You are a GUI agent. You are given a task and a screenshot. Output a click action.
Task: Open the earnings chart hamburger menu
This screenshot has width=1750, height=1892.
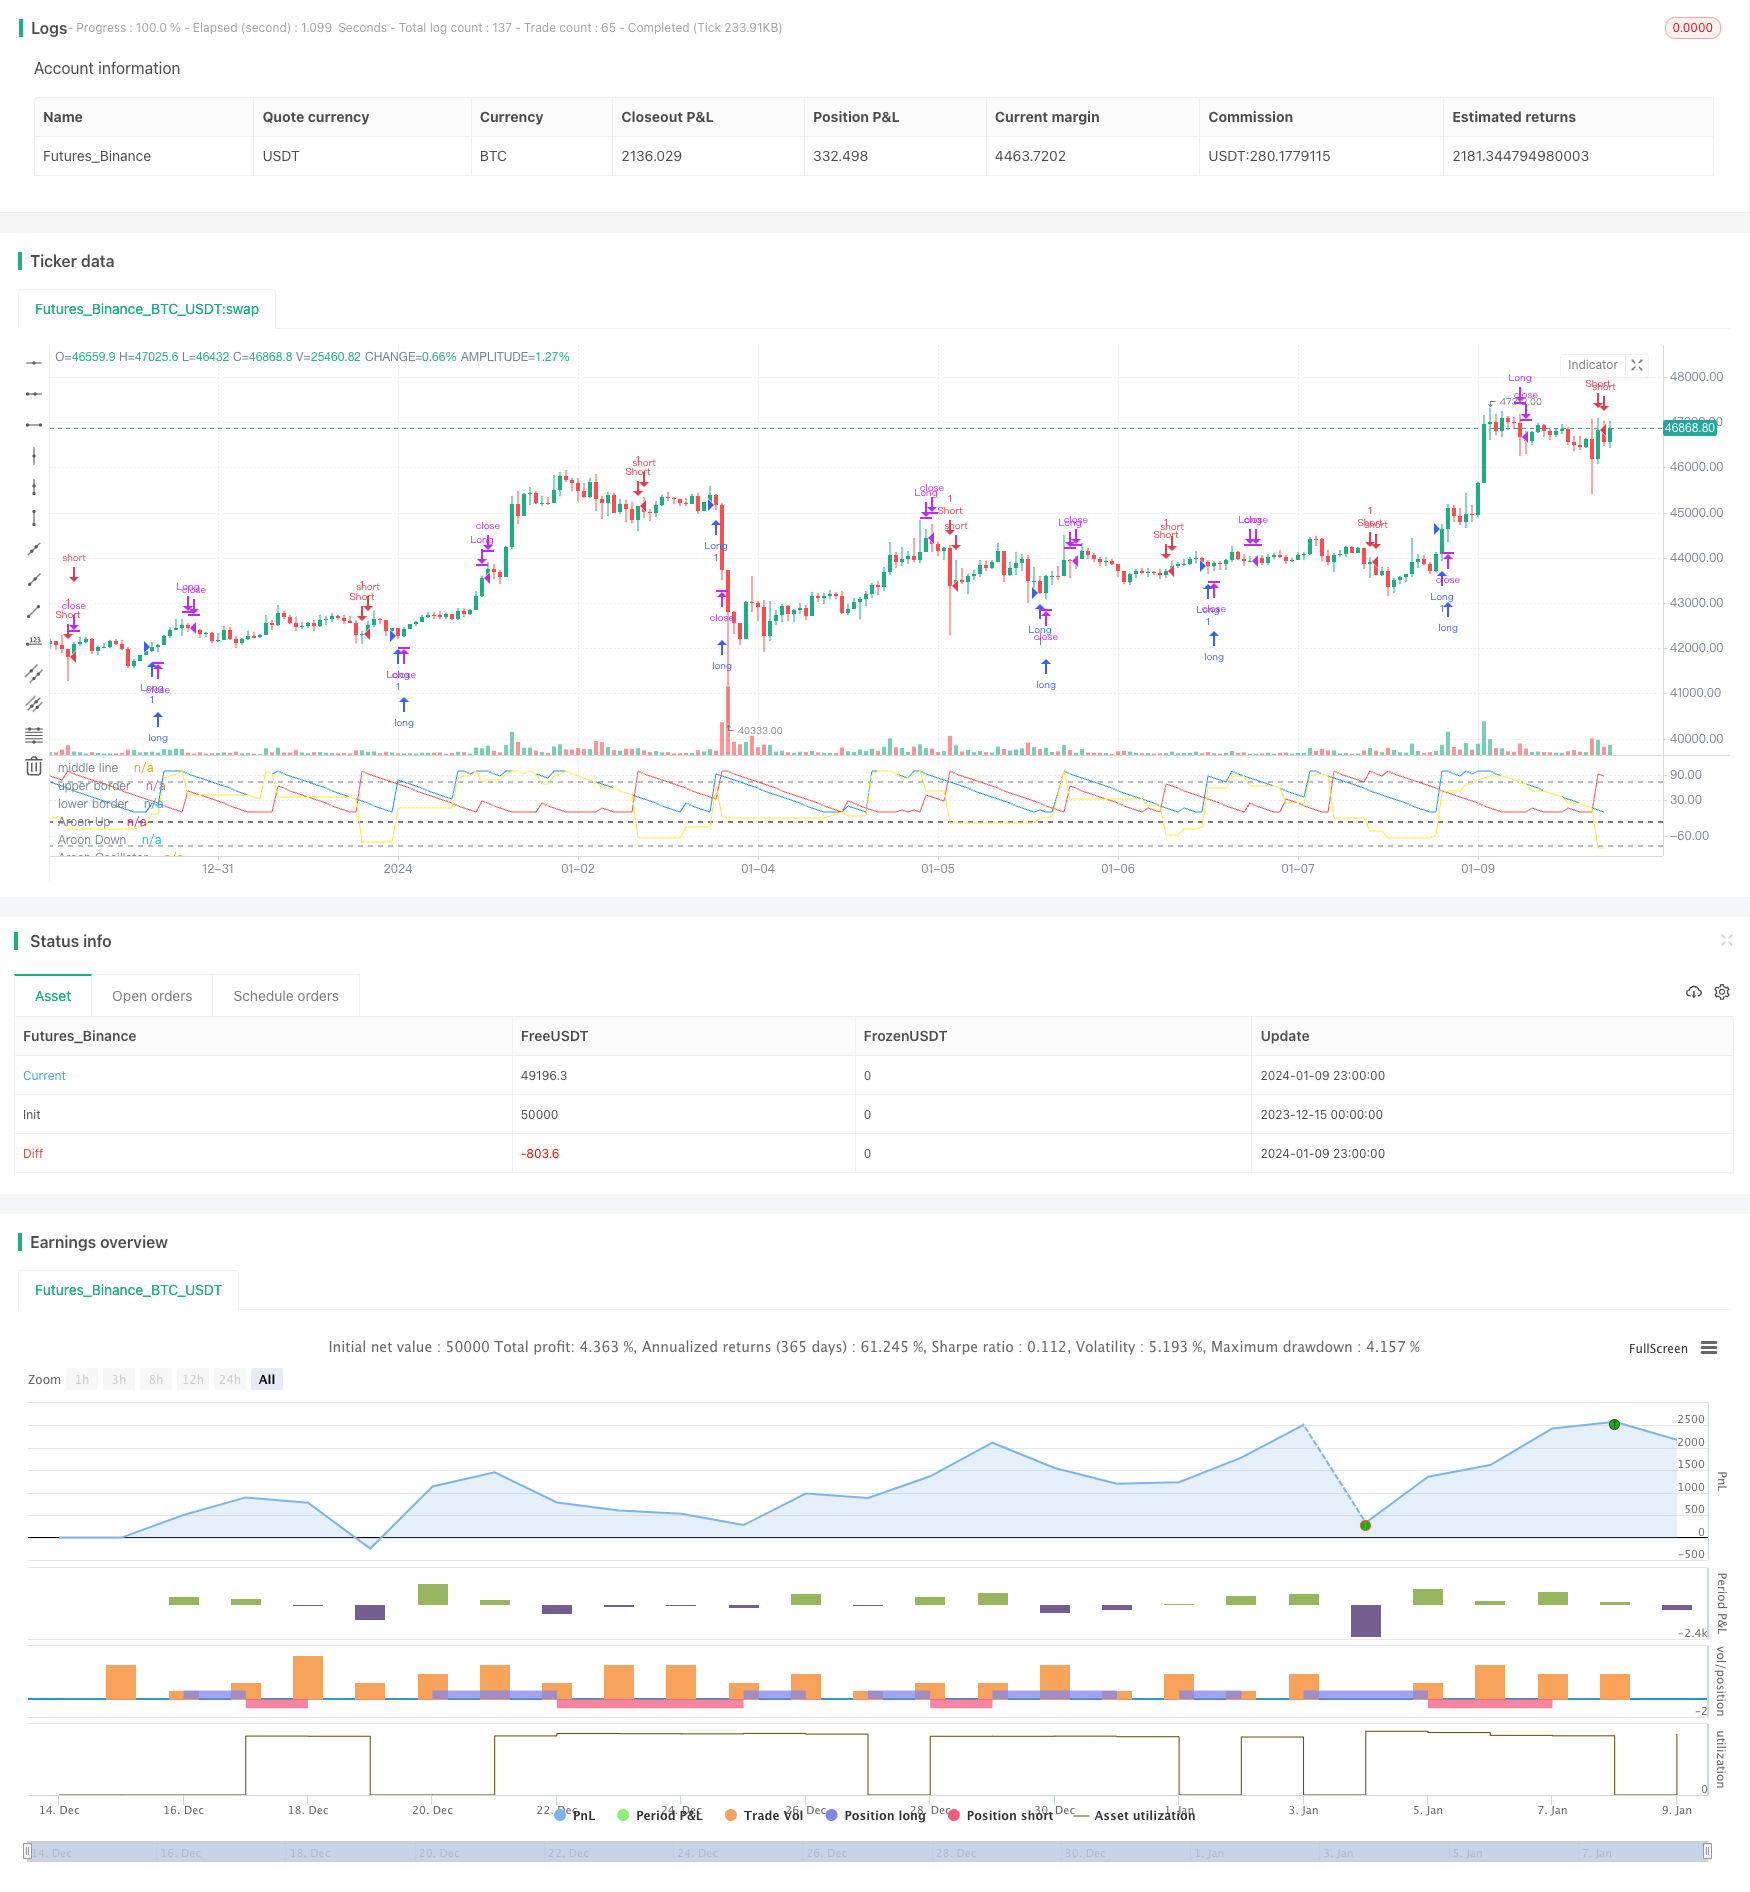click(x=1709, y=1348)
